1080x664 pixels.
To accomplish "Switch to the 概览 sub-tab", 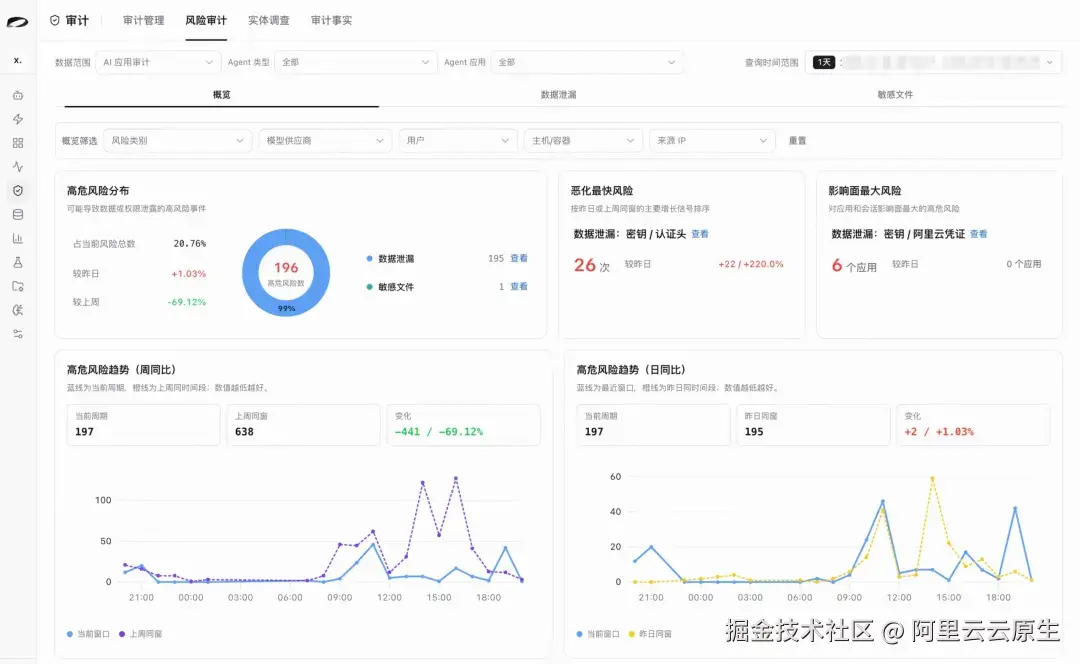I will pyautogui.click(x=222, y=94).
